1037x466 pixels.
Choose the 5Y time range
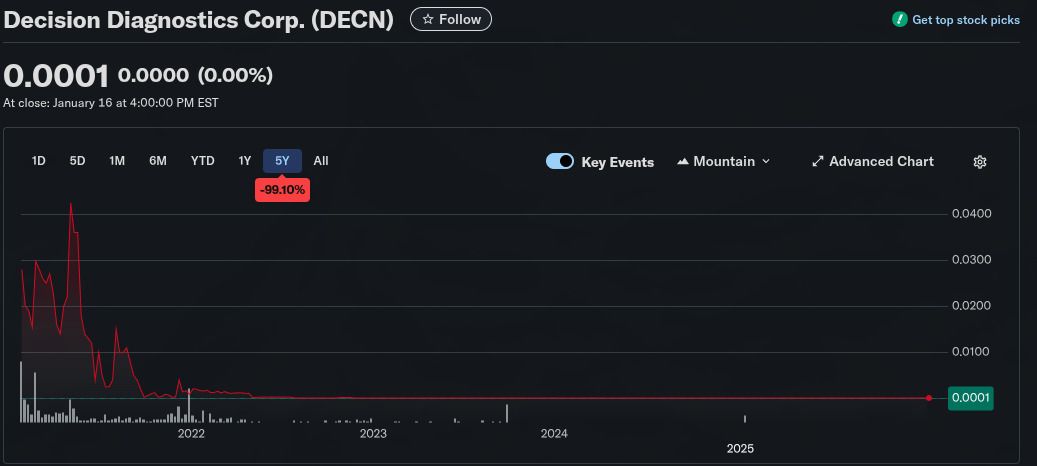coord(282,161)
